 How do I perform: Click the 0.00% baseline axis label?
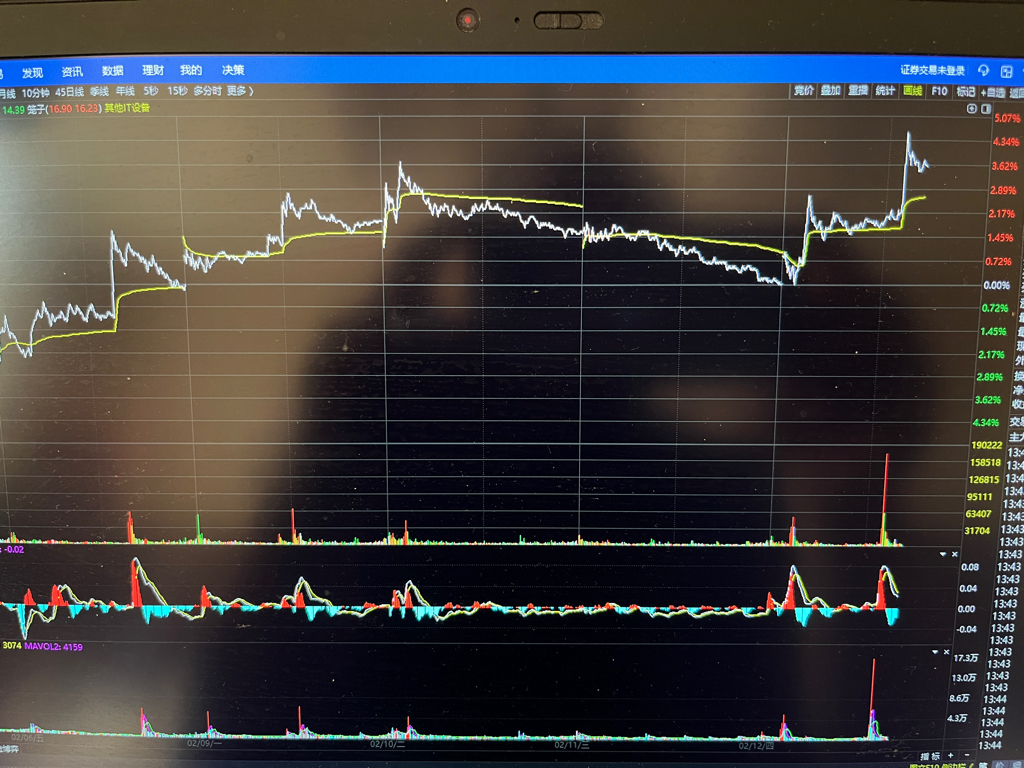997,285
